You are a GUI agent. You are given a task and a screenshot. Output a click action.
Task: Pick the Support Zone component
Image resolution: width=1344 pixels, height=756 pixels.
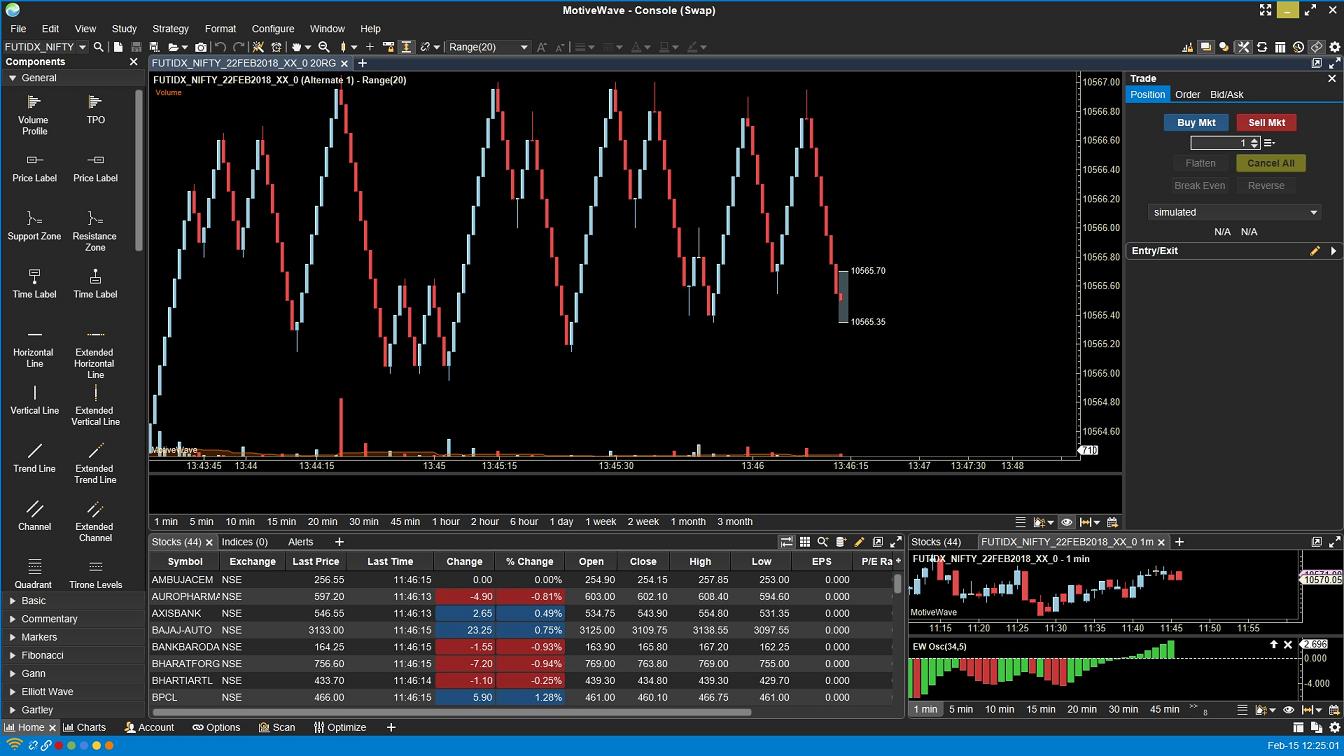34,226
